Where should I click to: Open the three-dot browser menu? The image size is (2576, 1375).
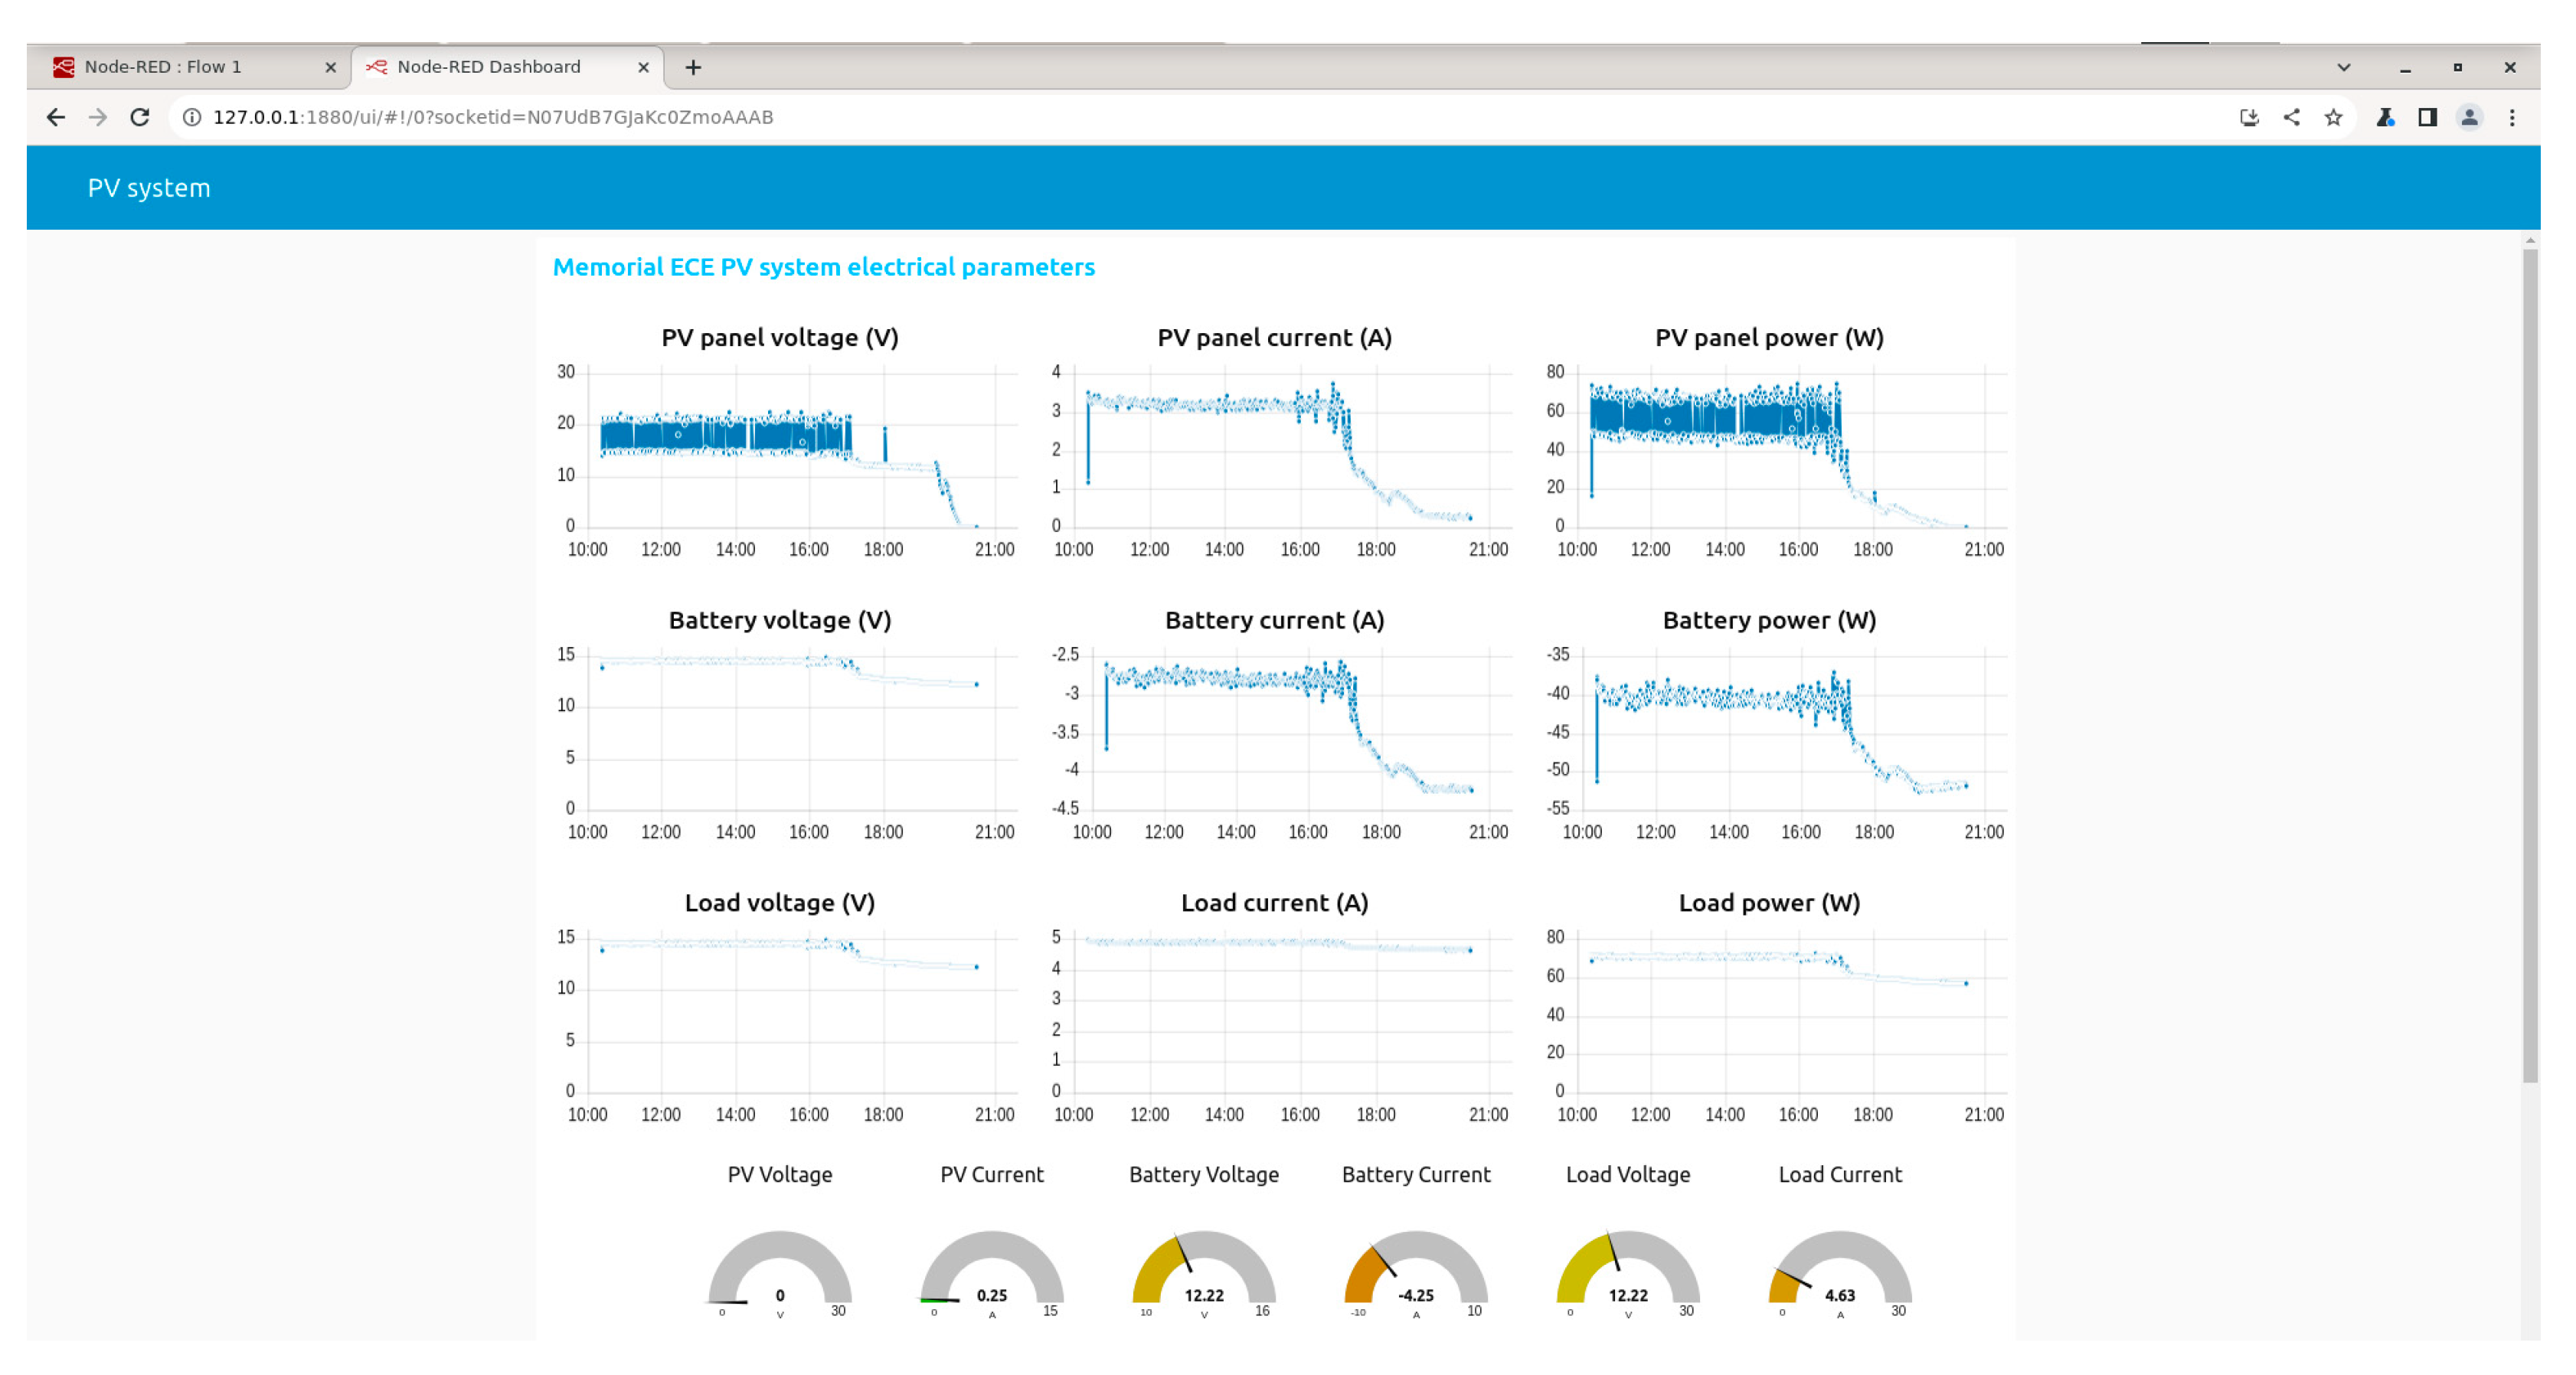pos(2511,117)
